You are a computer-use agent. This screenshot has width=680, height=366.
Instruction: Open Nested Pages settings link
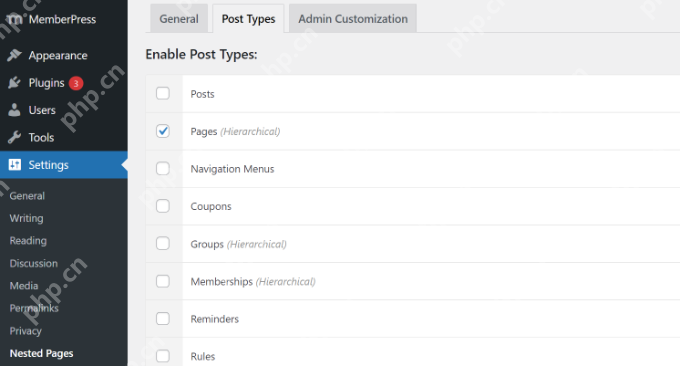[x=41, y=353]
